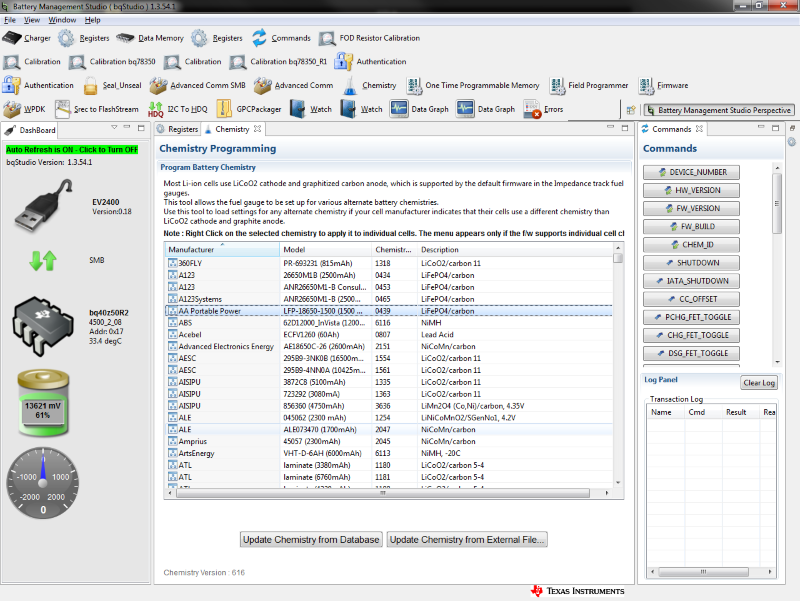The width and height of the screenshot is (800, 601).
Task: Close the Commands view tab
Action: [x=699, y=129]
